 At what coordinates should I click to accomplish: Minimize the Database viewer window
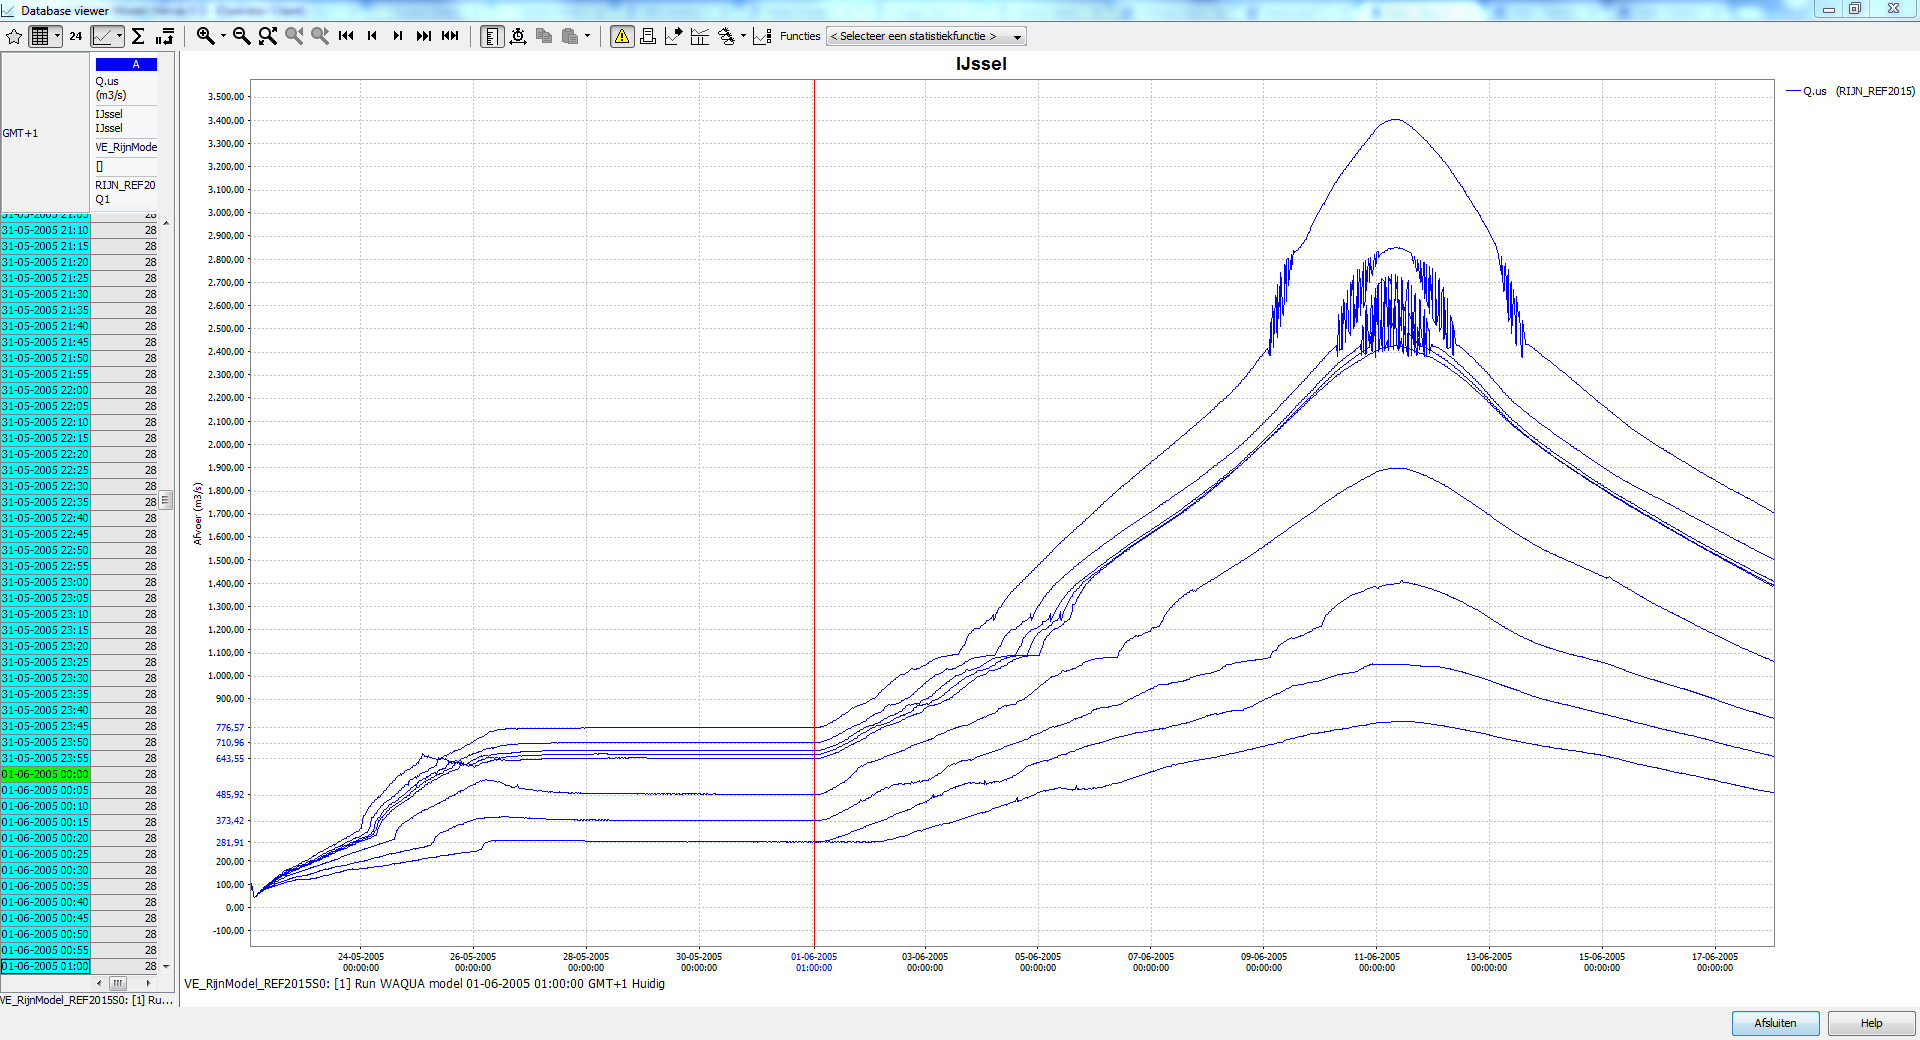(x=1828, y=9)
